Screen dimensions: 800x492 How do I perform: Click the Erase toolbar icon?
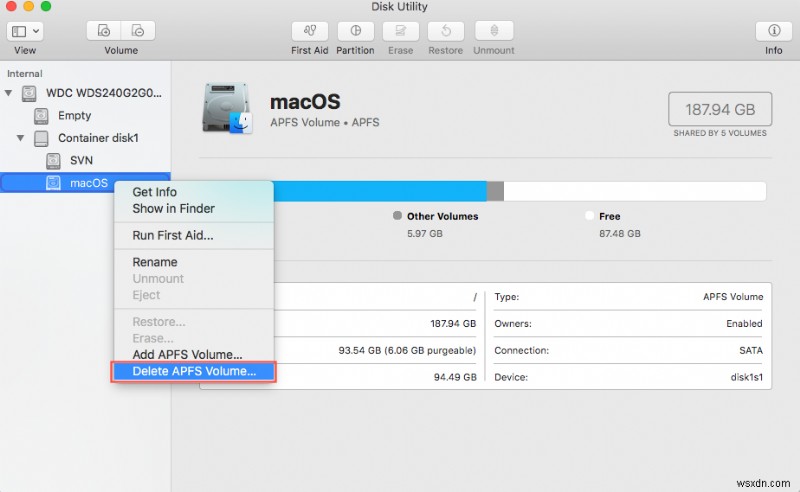pyautogui.click(x=401, y=31)
